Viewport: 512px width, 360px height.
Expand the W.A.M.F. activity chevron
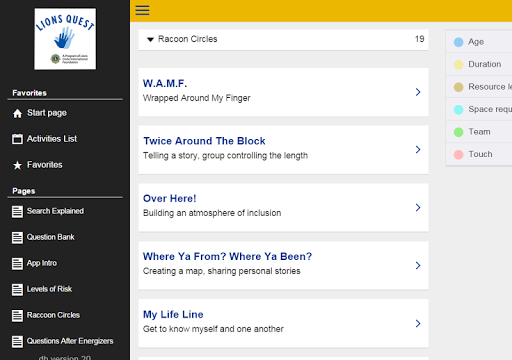coord(418,92)
